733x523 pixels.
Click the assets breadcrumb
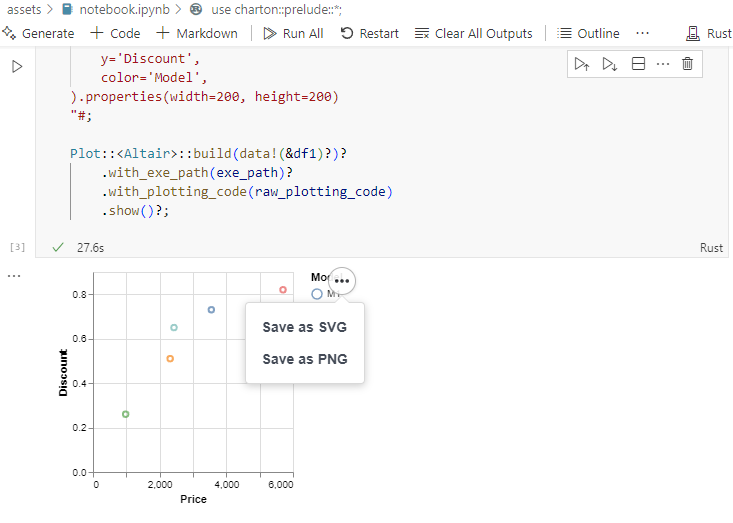24,9
